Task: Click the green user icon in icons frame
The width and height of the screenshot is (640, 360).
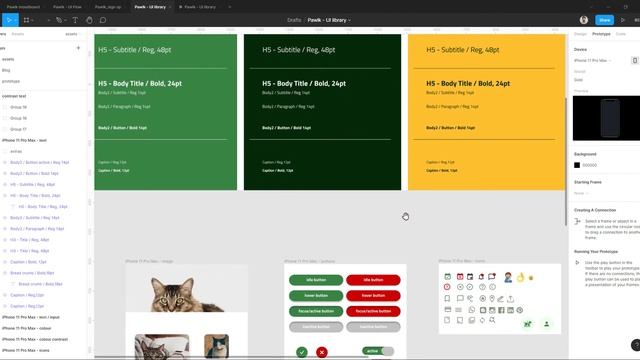Action: coord(547,324)
